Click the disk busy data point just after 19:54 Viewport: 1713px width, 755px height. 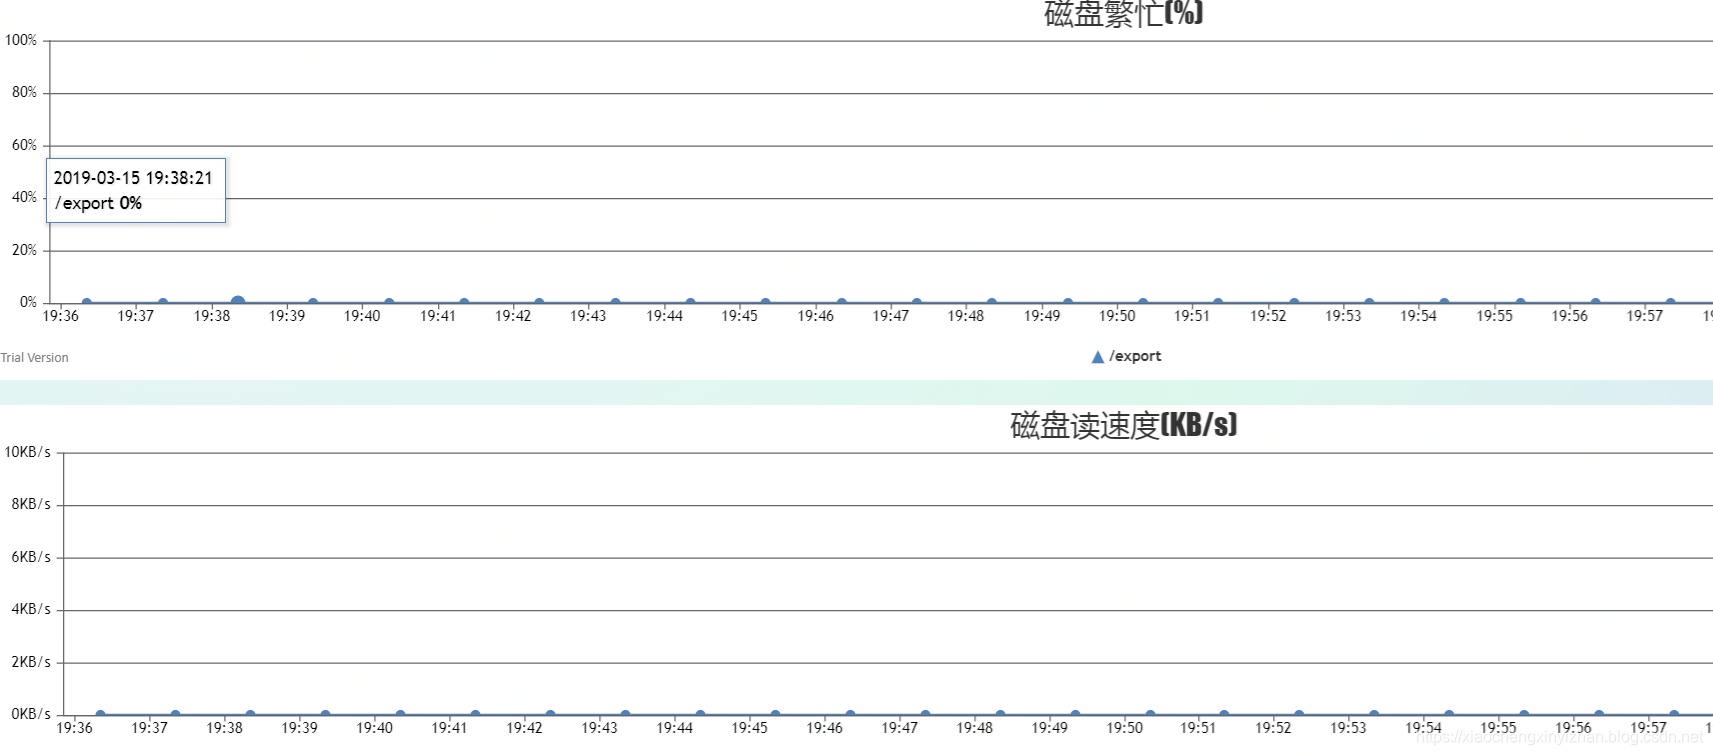coord(1444,302)
